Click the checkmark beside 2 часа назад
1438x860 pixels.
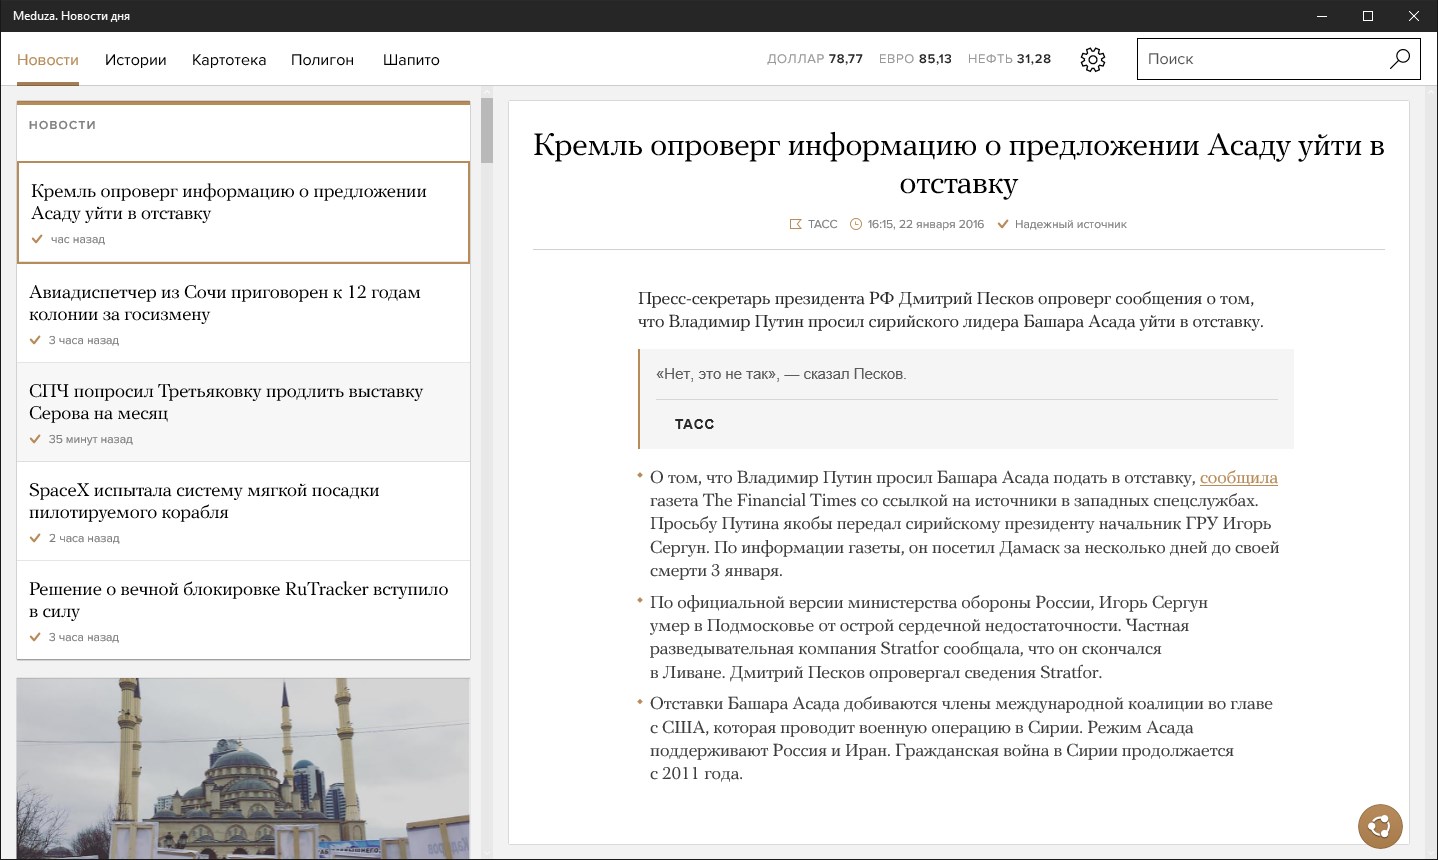(x=35, y=538)
